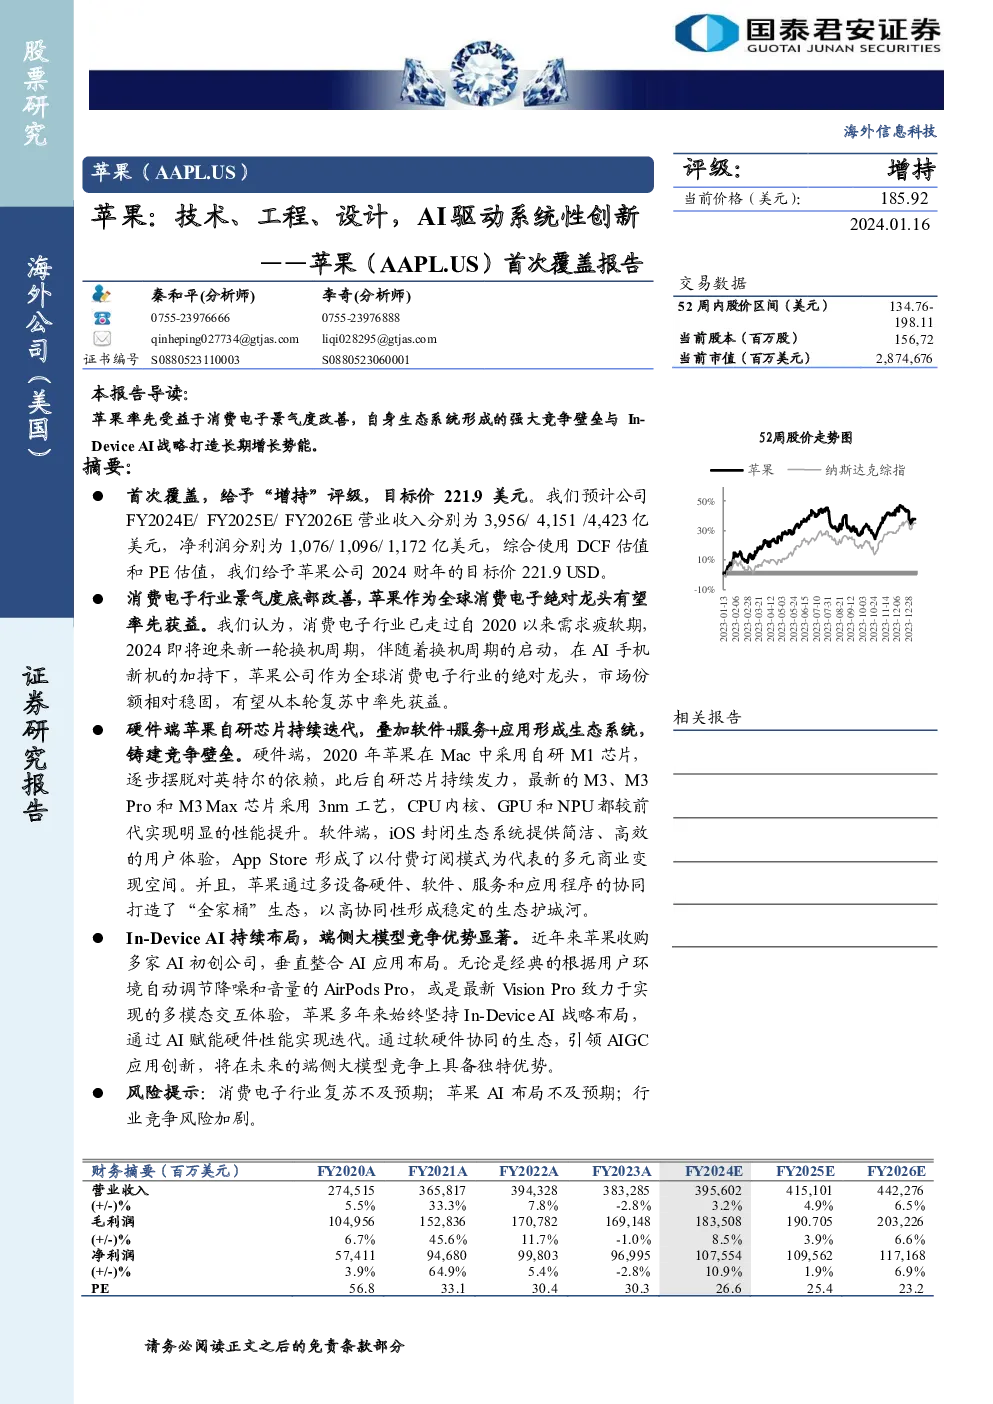
Task: Click the 摘要 section heading
Action: pos(107,466)
